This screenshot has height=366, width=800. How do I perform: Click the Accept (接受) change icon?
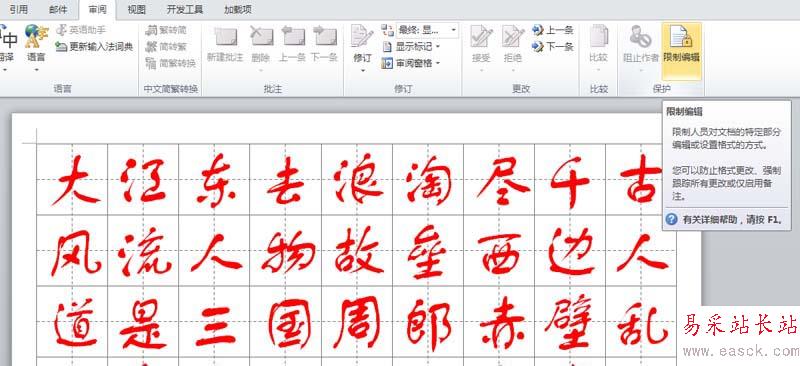(x=481, y=37)
